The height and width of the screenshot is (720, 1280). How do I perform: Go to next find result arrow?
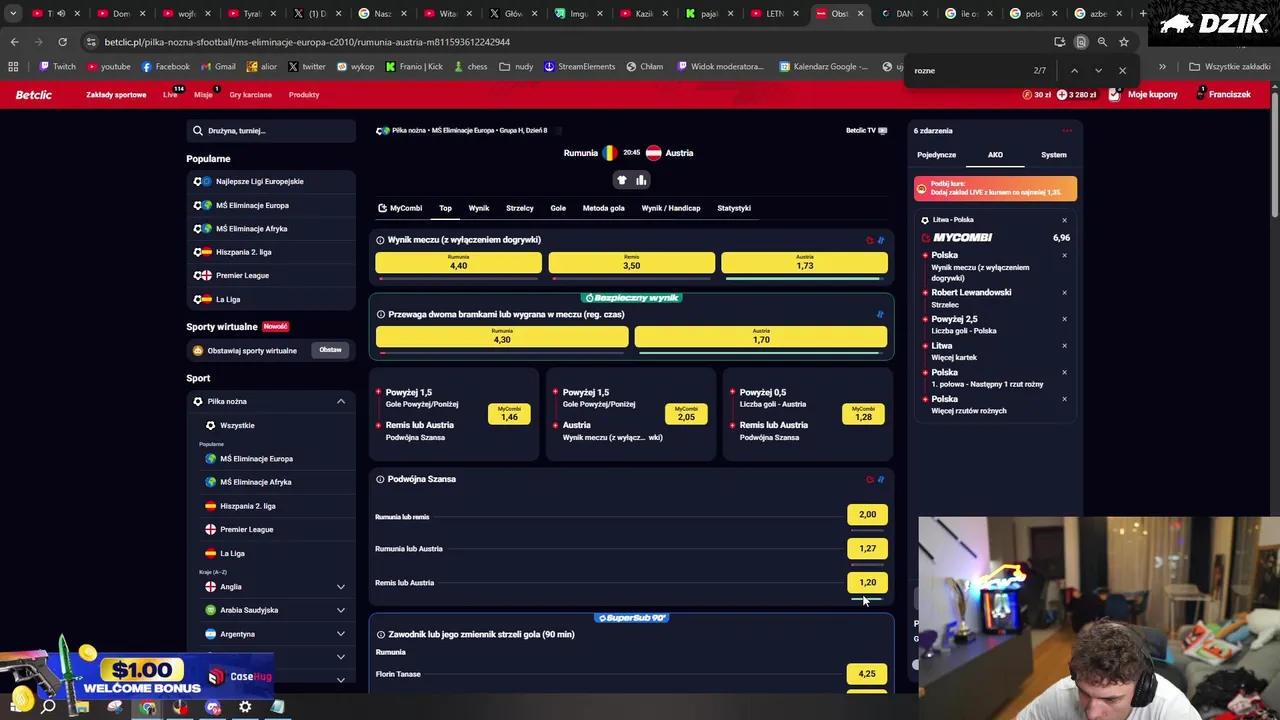1098,70
